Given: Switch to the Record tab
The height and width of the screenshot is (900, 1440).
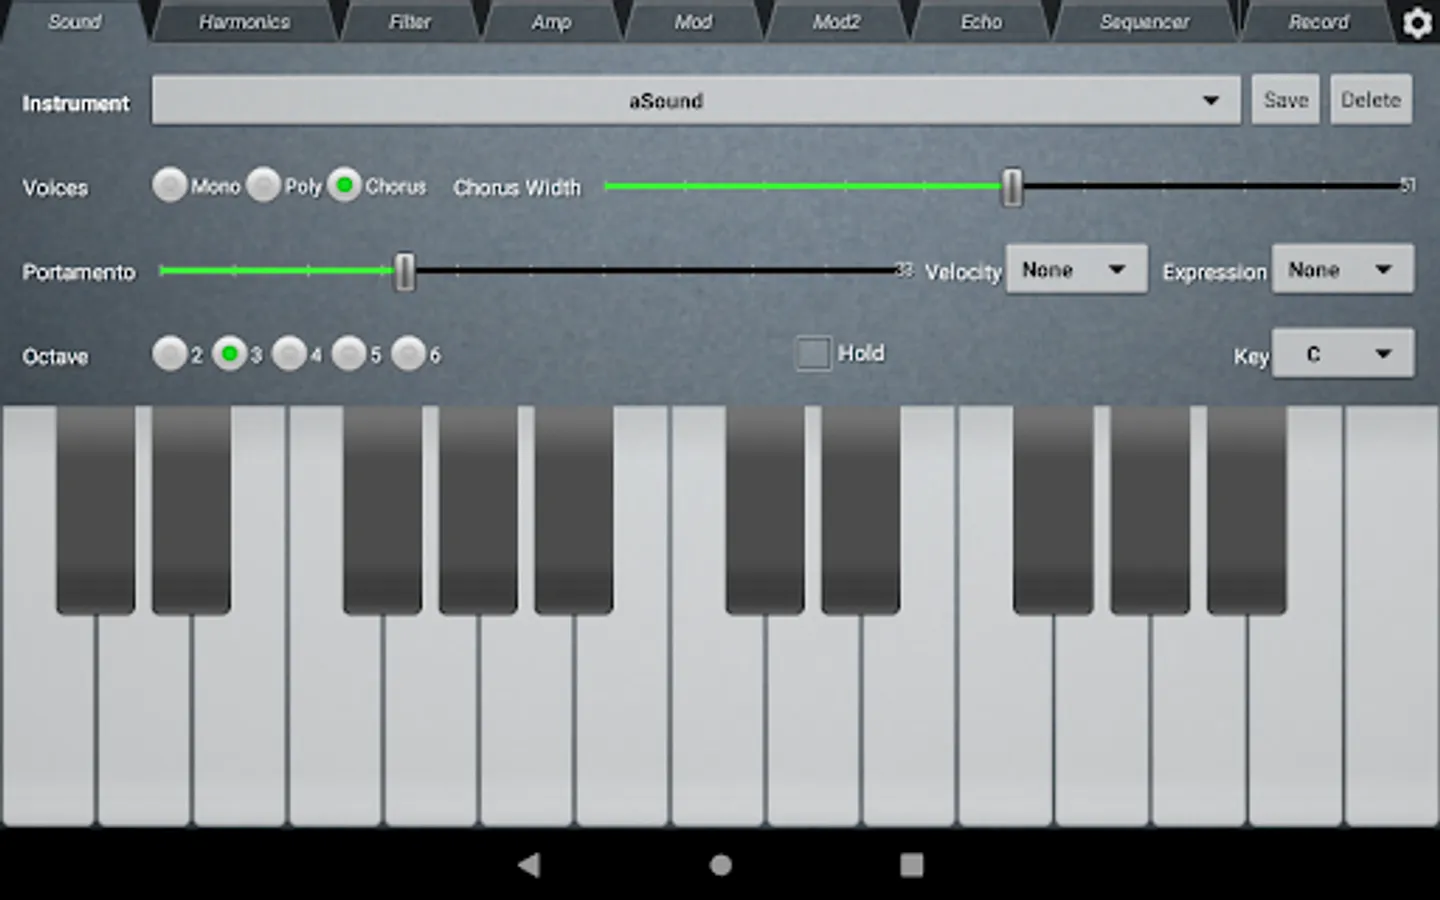Looking at the screenshot, I should coord(1318,22).
